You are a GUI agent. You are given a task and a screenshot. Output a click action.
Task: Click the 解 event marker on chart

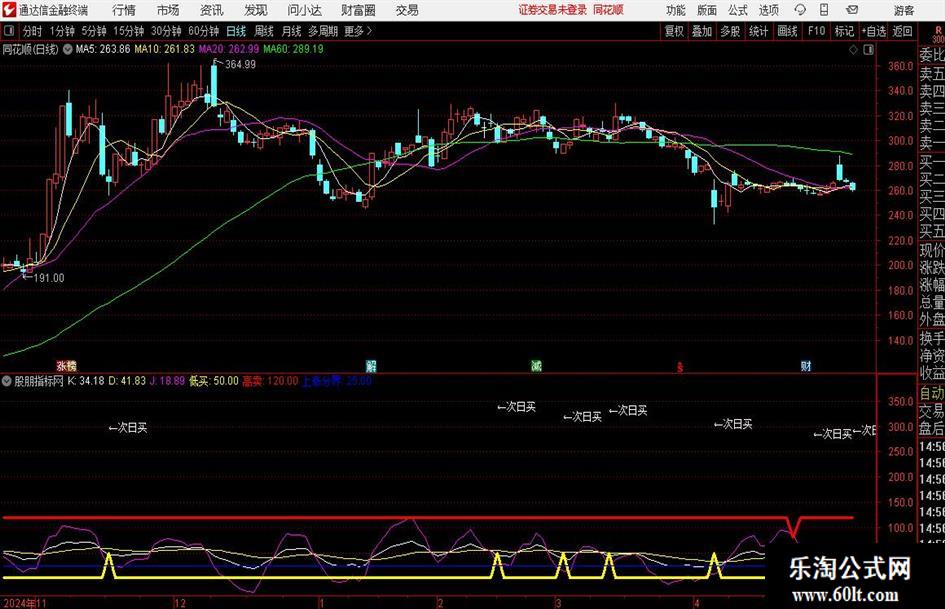click(x=371, y=365)
